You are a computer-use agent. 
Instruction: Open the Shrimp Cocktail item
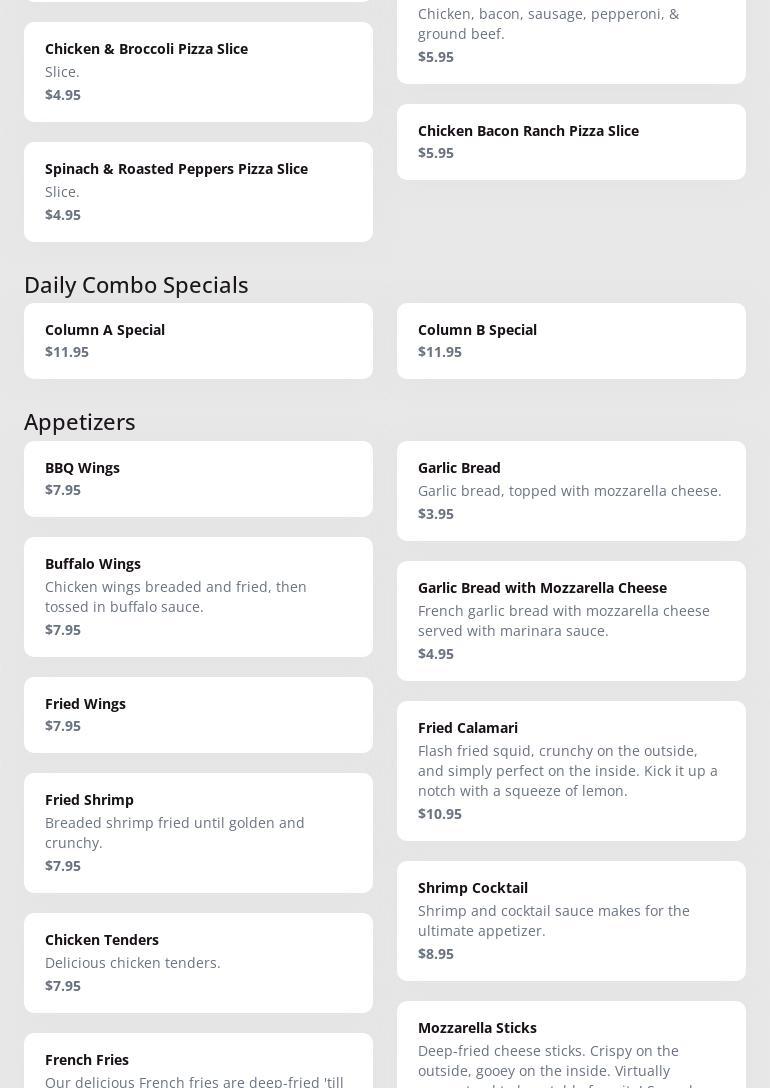point(570,921)
